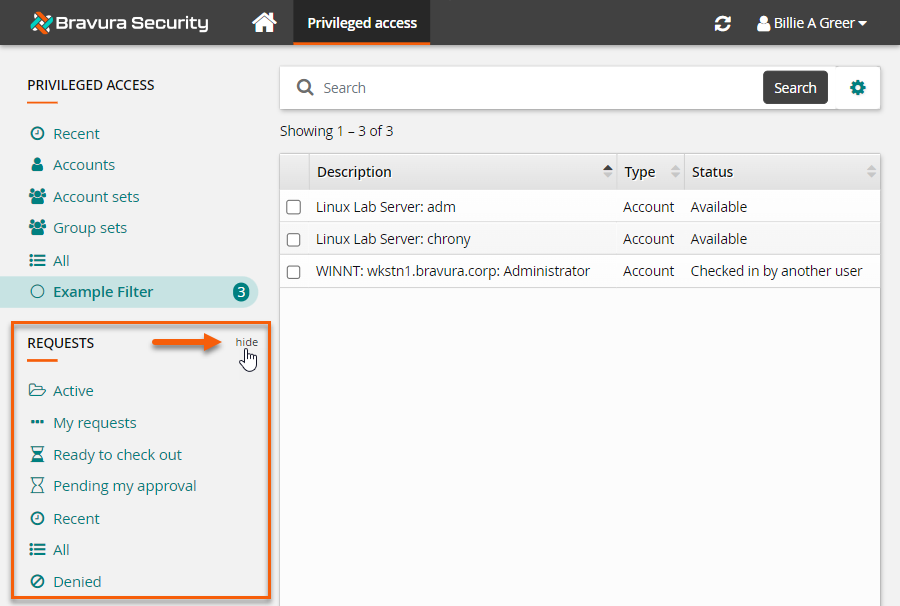Click the Active requests folder icon
This screenshot has height=606, width=900.
[37, 391]
